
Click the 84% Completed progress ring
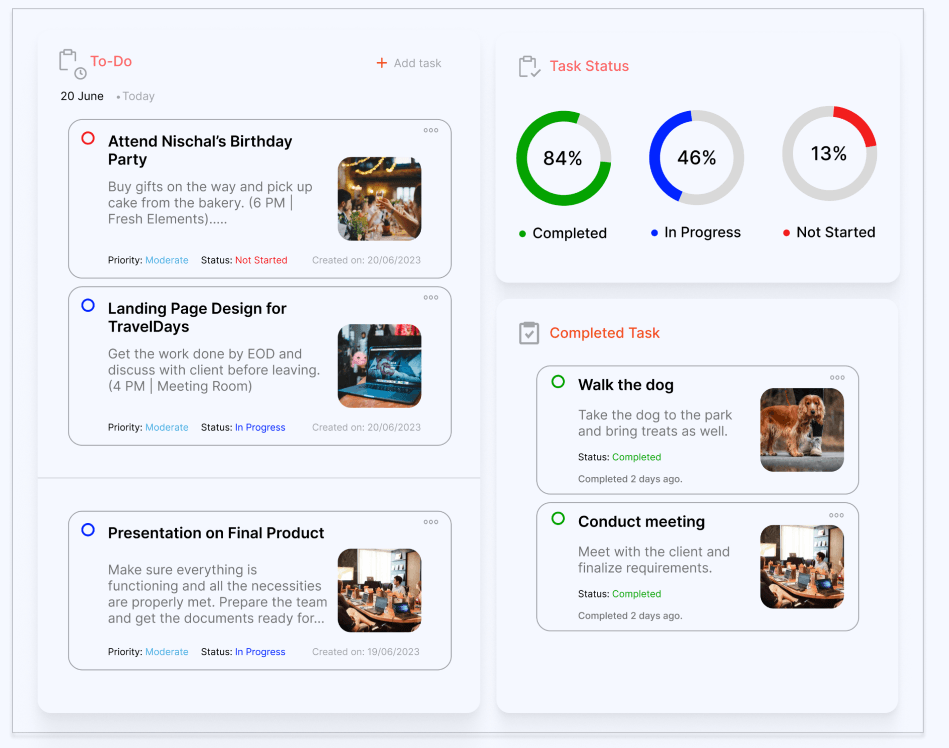pyautogui.click(x=563, y=158)
